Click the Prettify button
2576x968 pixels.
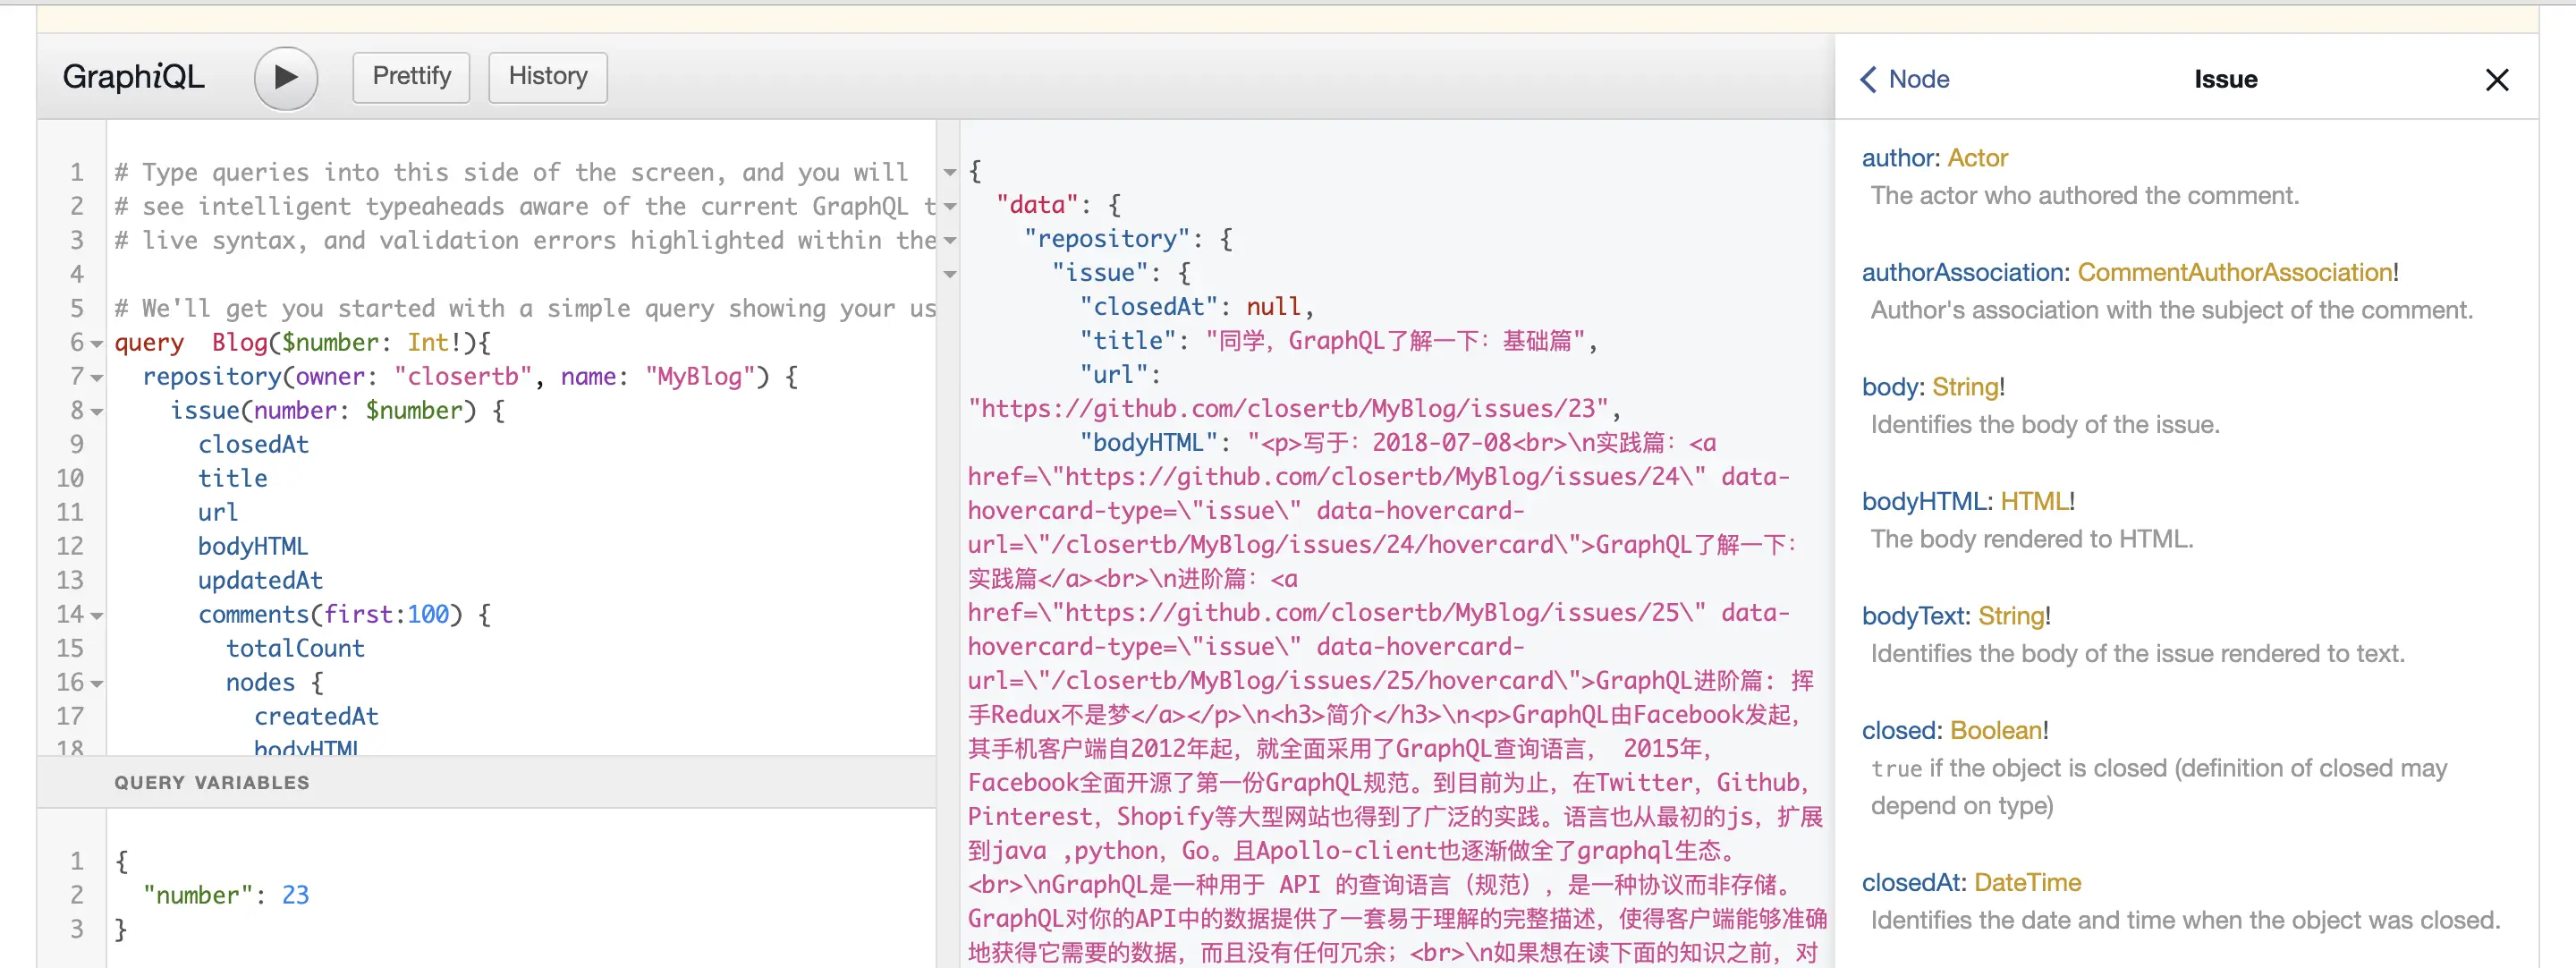(411, 77)
